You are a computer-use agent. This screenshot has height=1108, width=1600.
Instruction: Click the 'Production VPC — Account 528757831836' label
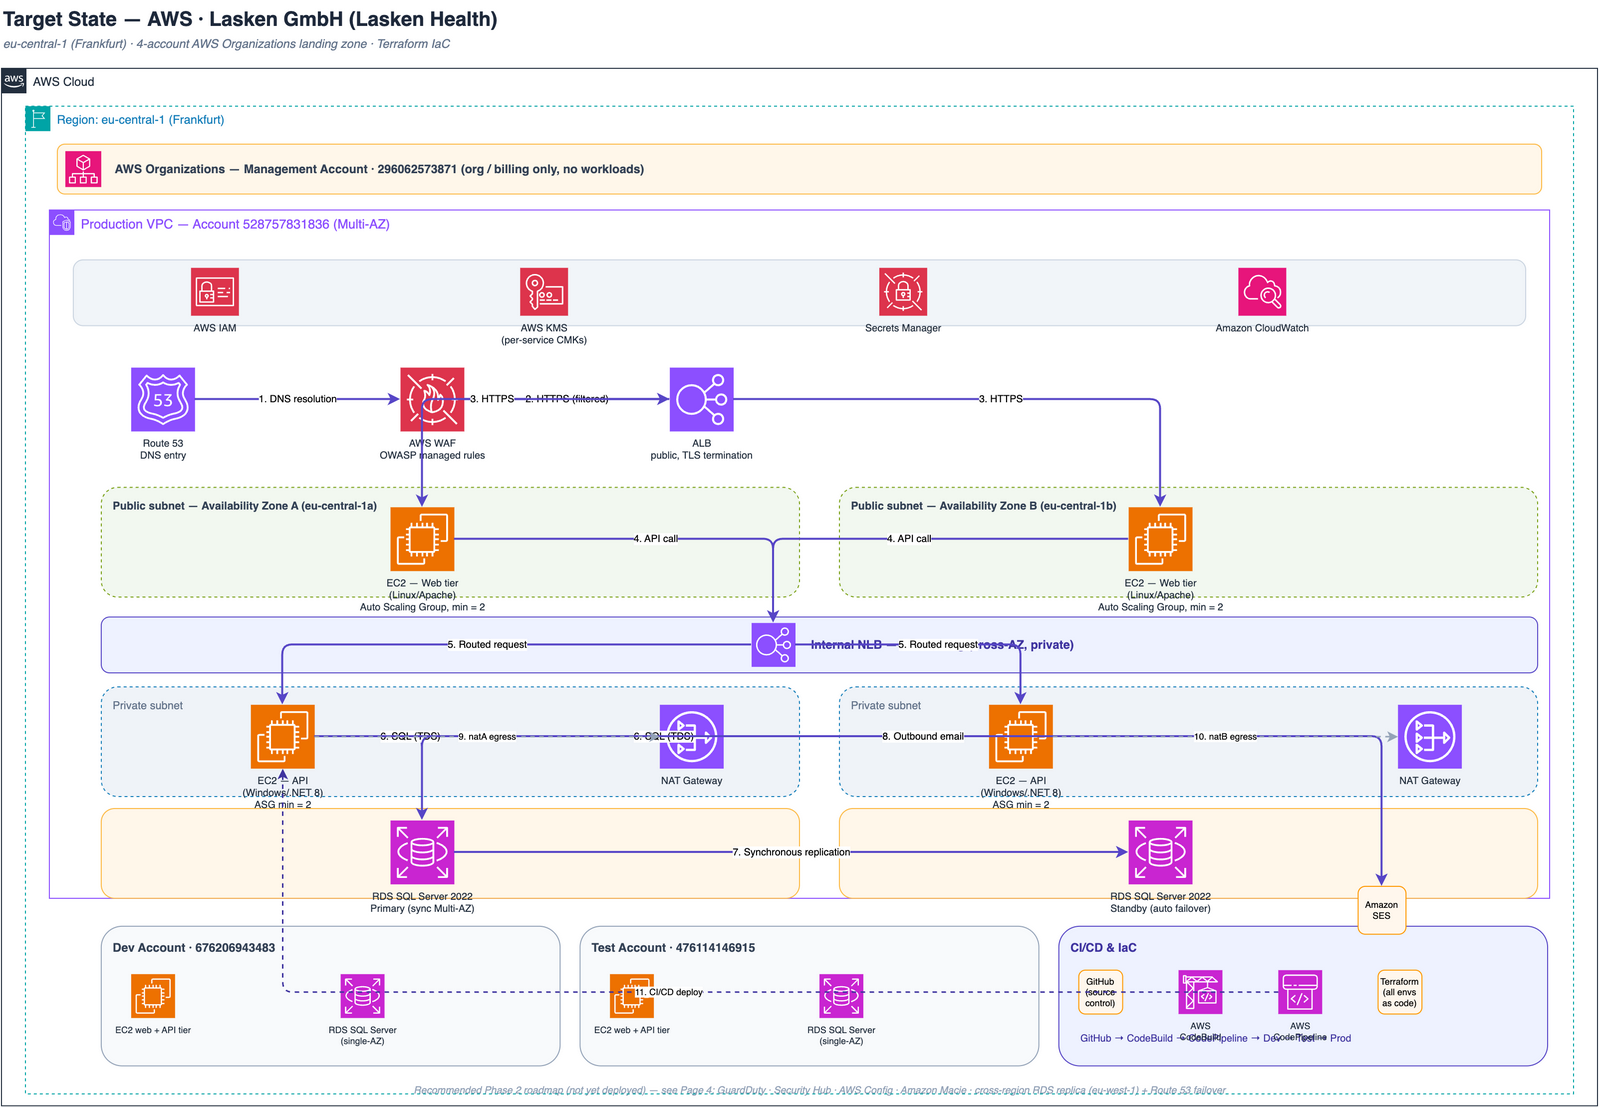[235, 224]
